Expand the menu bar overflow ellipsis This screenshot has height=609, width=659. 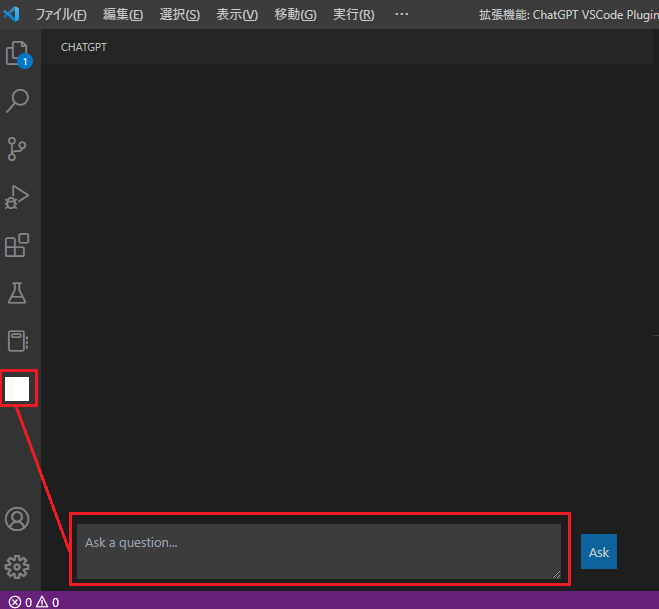pyautogui.click(x=402, y=14)
